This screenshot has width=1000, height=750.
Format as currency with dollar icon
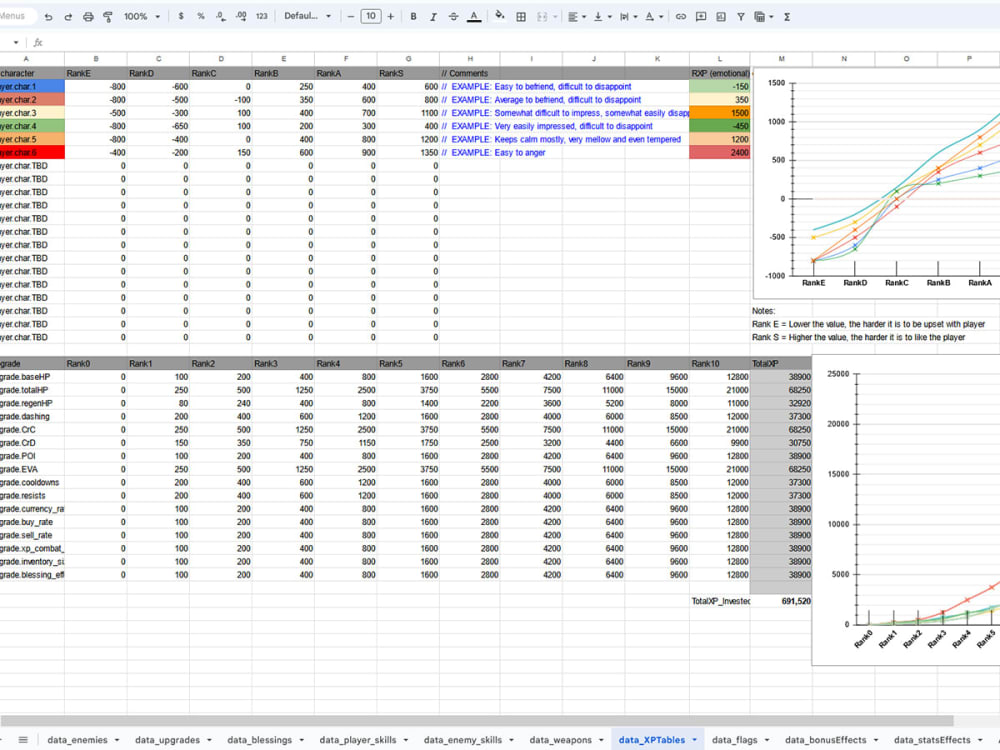pyautogui.click(x=181, y=17)
